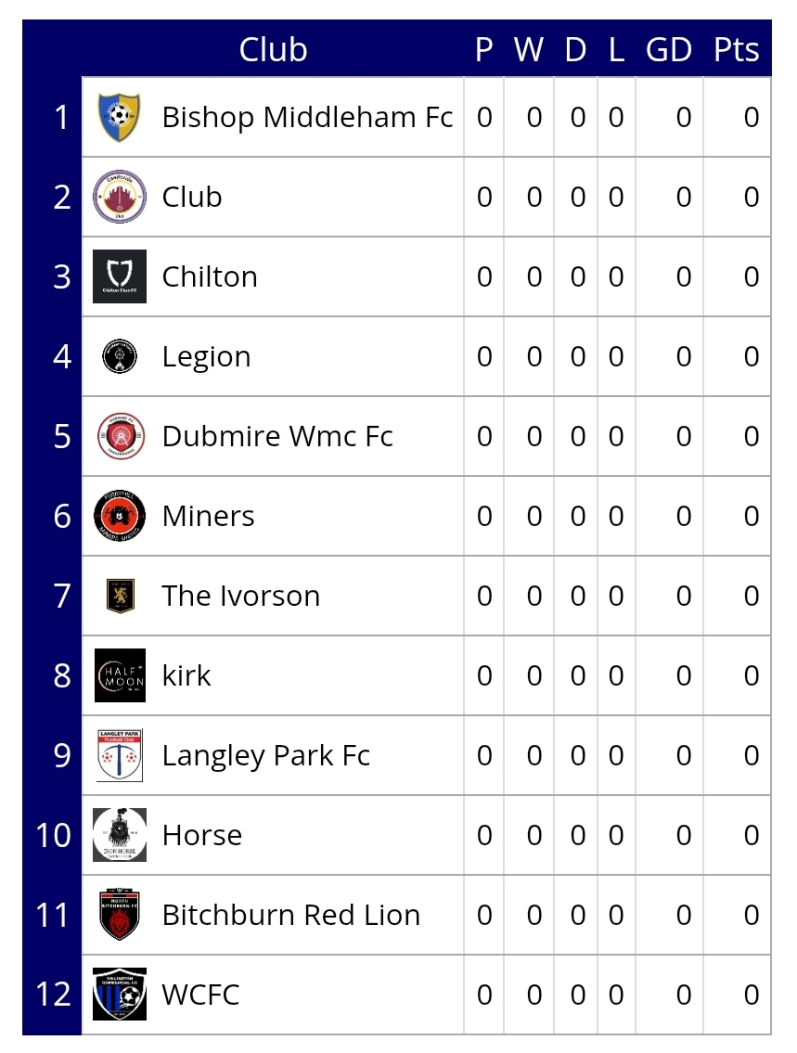Open the Langley Park Fc shield badge
This screenshot has width=797, height=1053.
tap(120, 755)
